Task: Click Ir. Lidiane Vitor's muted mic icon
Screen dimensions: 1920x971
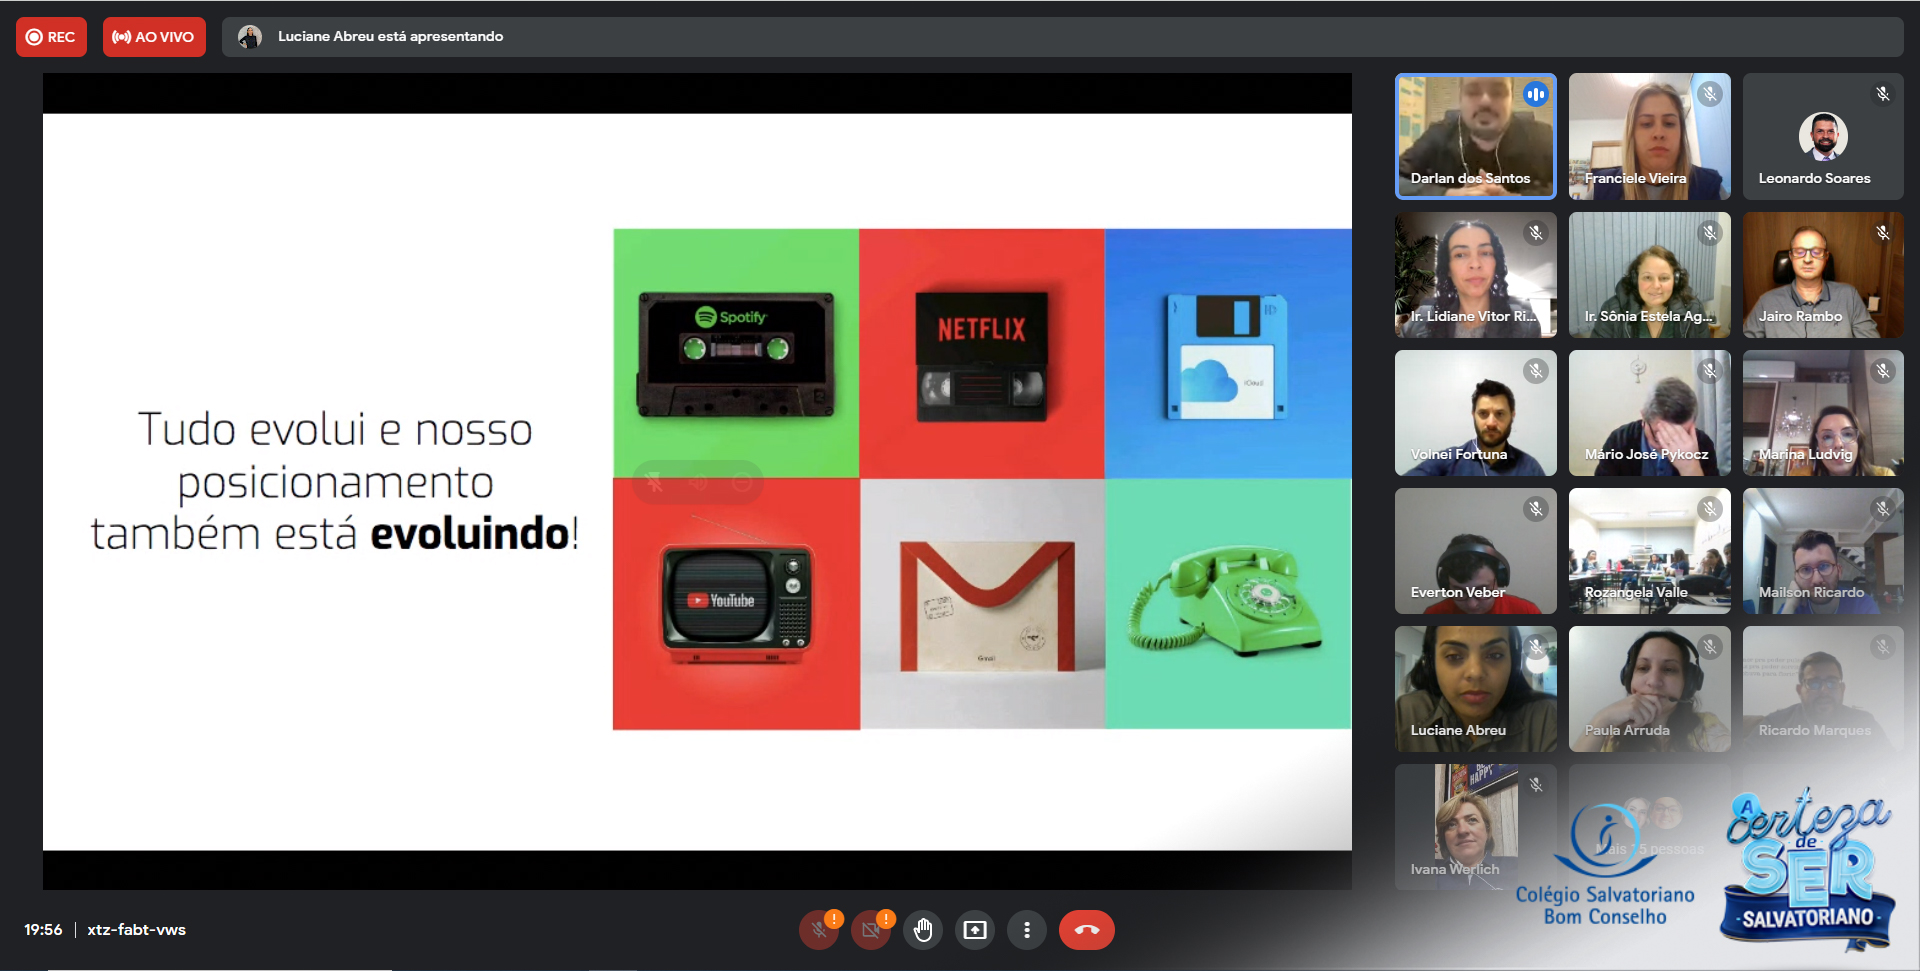Action: 1536,233
